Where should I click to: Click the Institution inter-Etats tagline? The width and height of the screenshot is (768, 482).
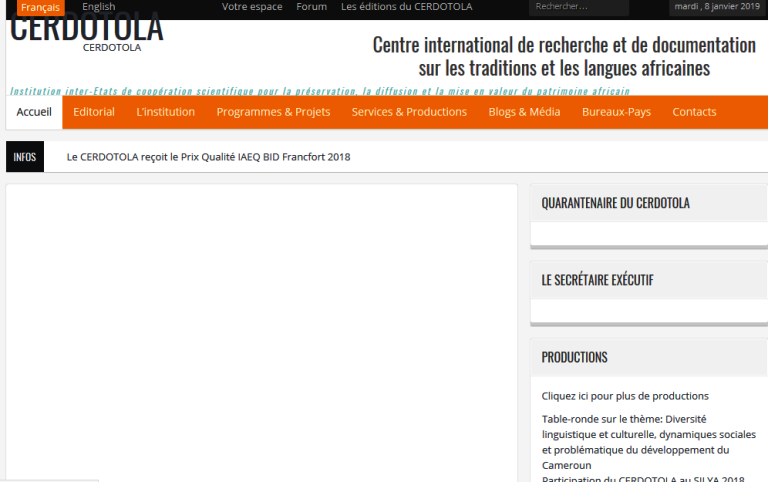(320, 91)
